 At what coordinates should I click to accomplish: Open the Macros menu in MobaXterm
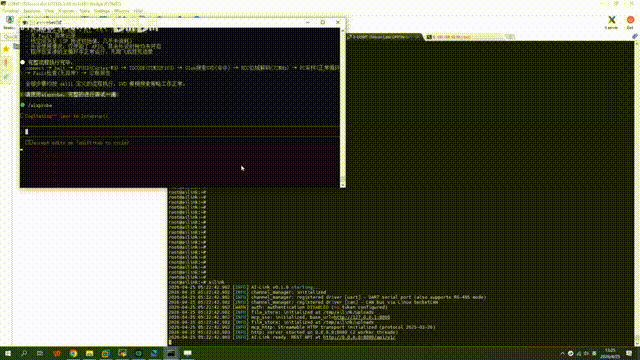pyautogui.click(x=121, y=11)
